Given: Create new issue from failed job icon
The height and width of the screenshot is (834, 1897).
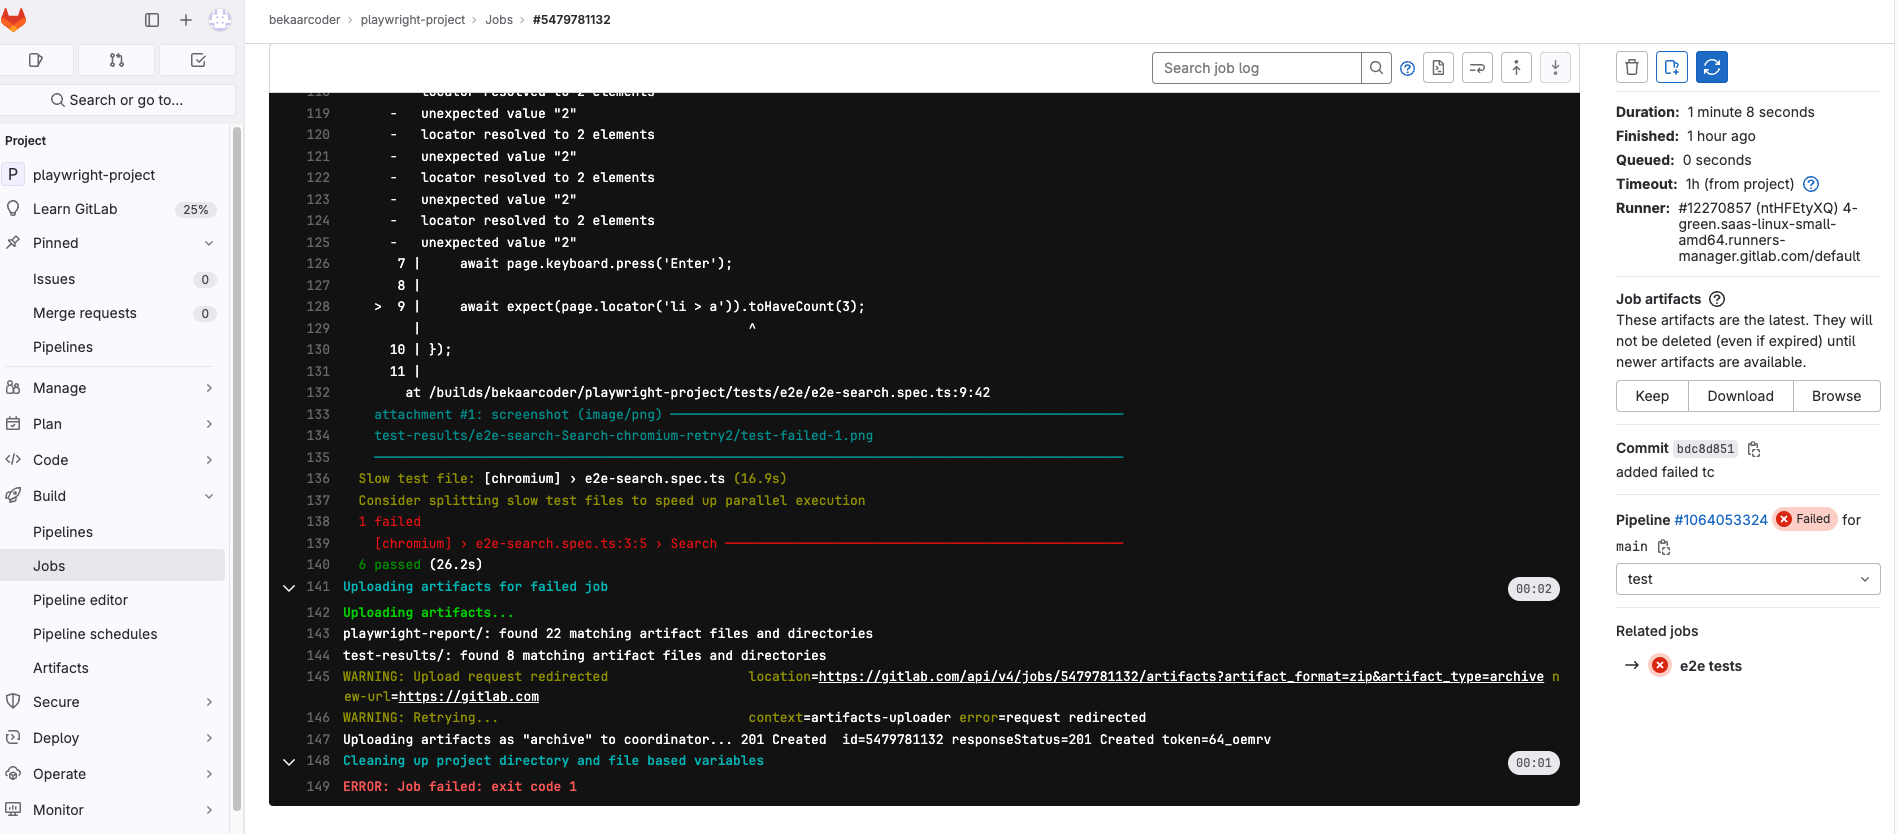Looking at the screenshot, I should tap(1672, 67).
